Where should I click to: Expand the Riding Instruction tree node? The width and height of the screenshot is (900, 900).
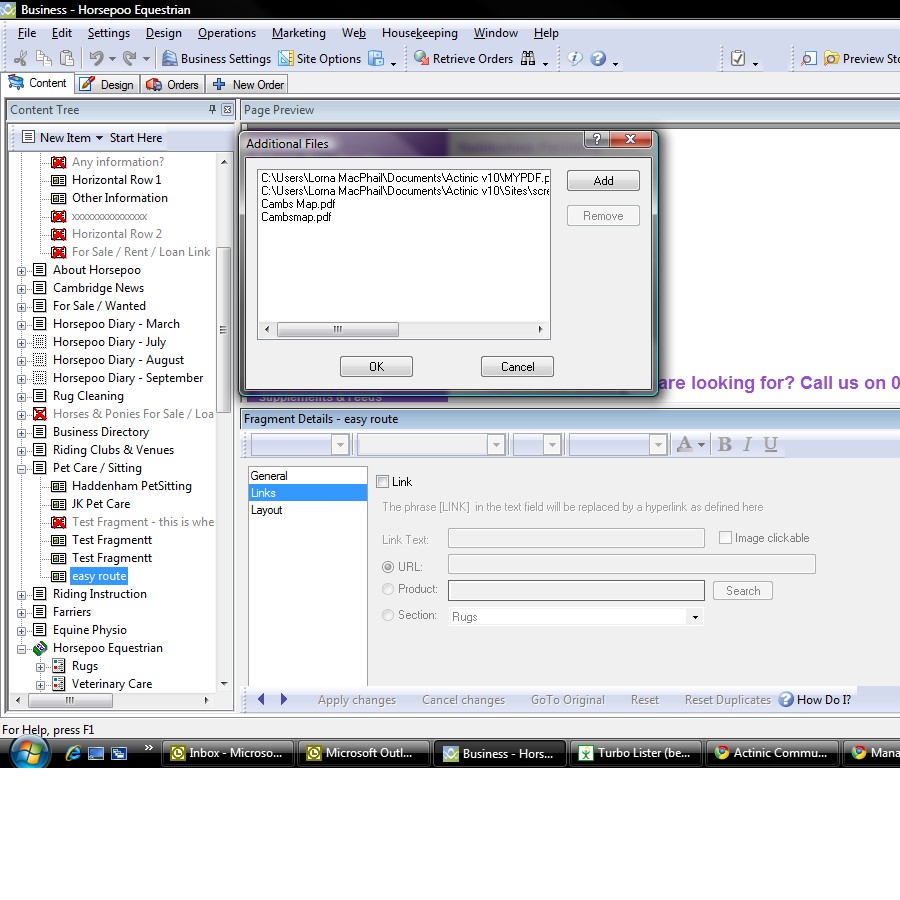(22, 595)
